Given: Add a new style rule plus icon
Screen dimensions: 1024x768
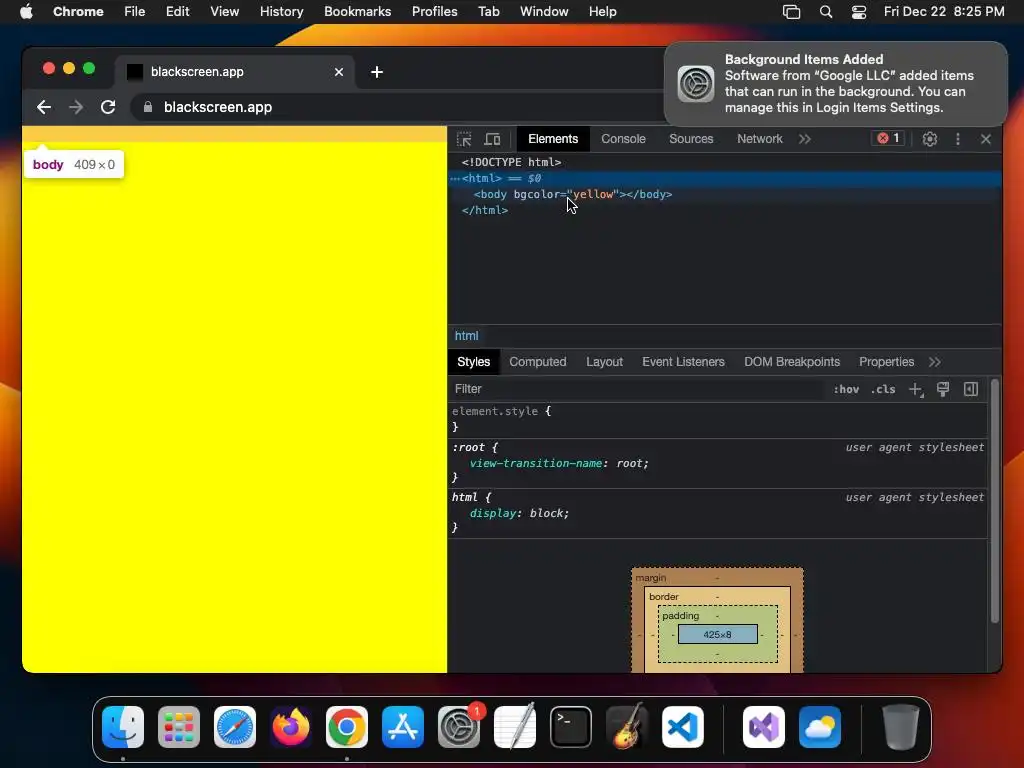Looking at the screenshot, I should [x=916, y=390].
